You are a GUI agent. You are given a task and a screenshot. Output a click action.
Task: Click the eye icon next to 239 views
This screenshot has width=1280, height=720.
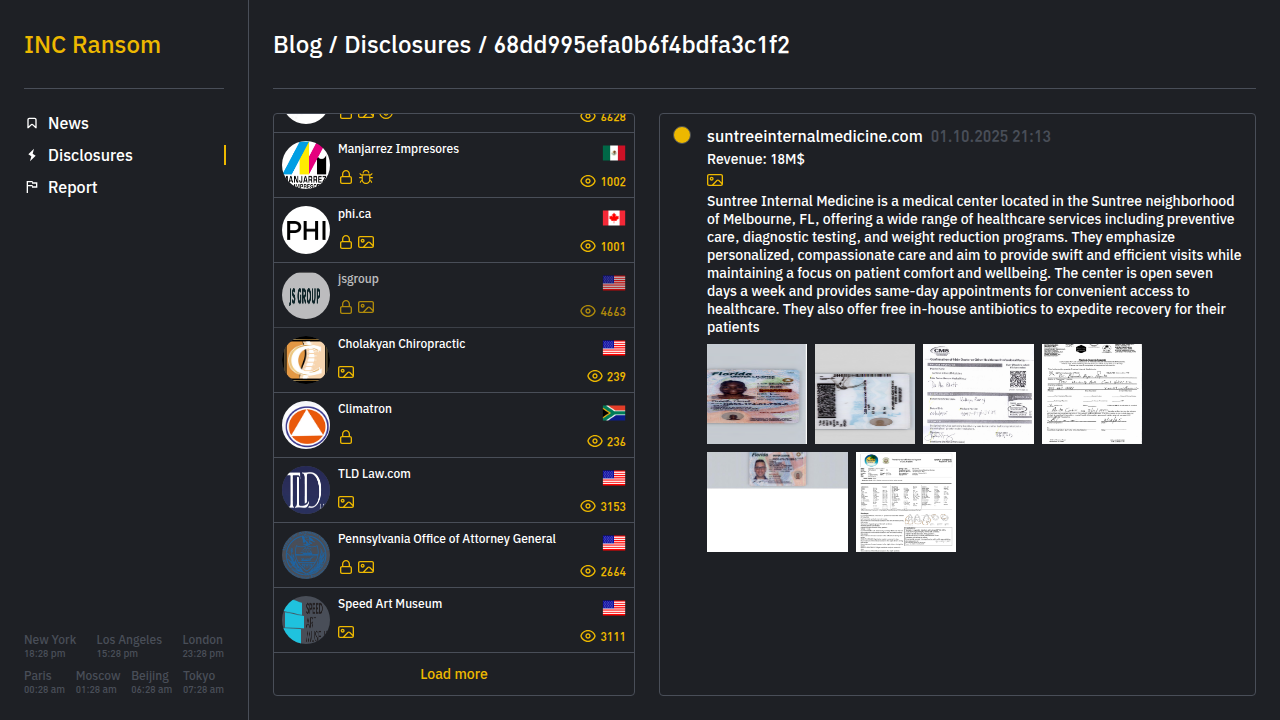pyautogui.click(x=595, y=377)
